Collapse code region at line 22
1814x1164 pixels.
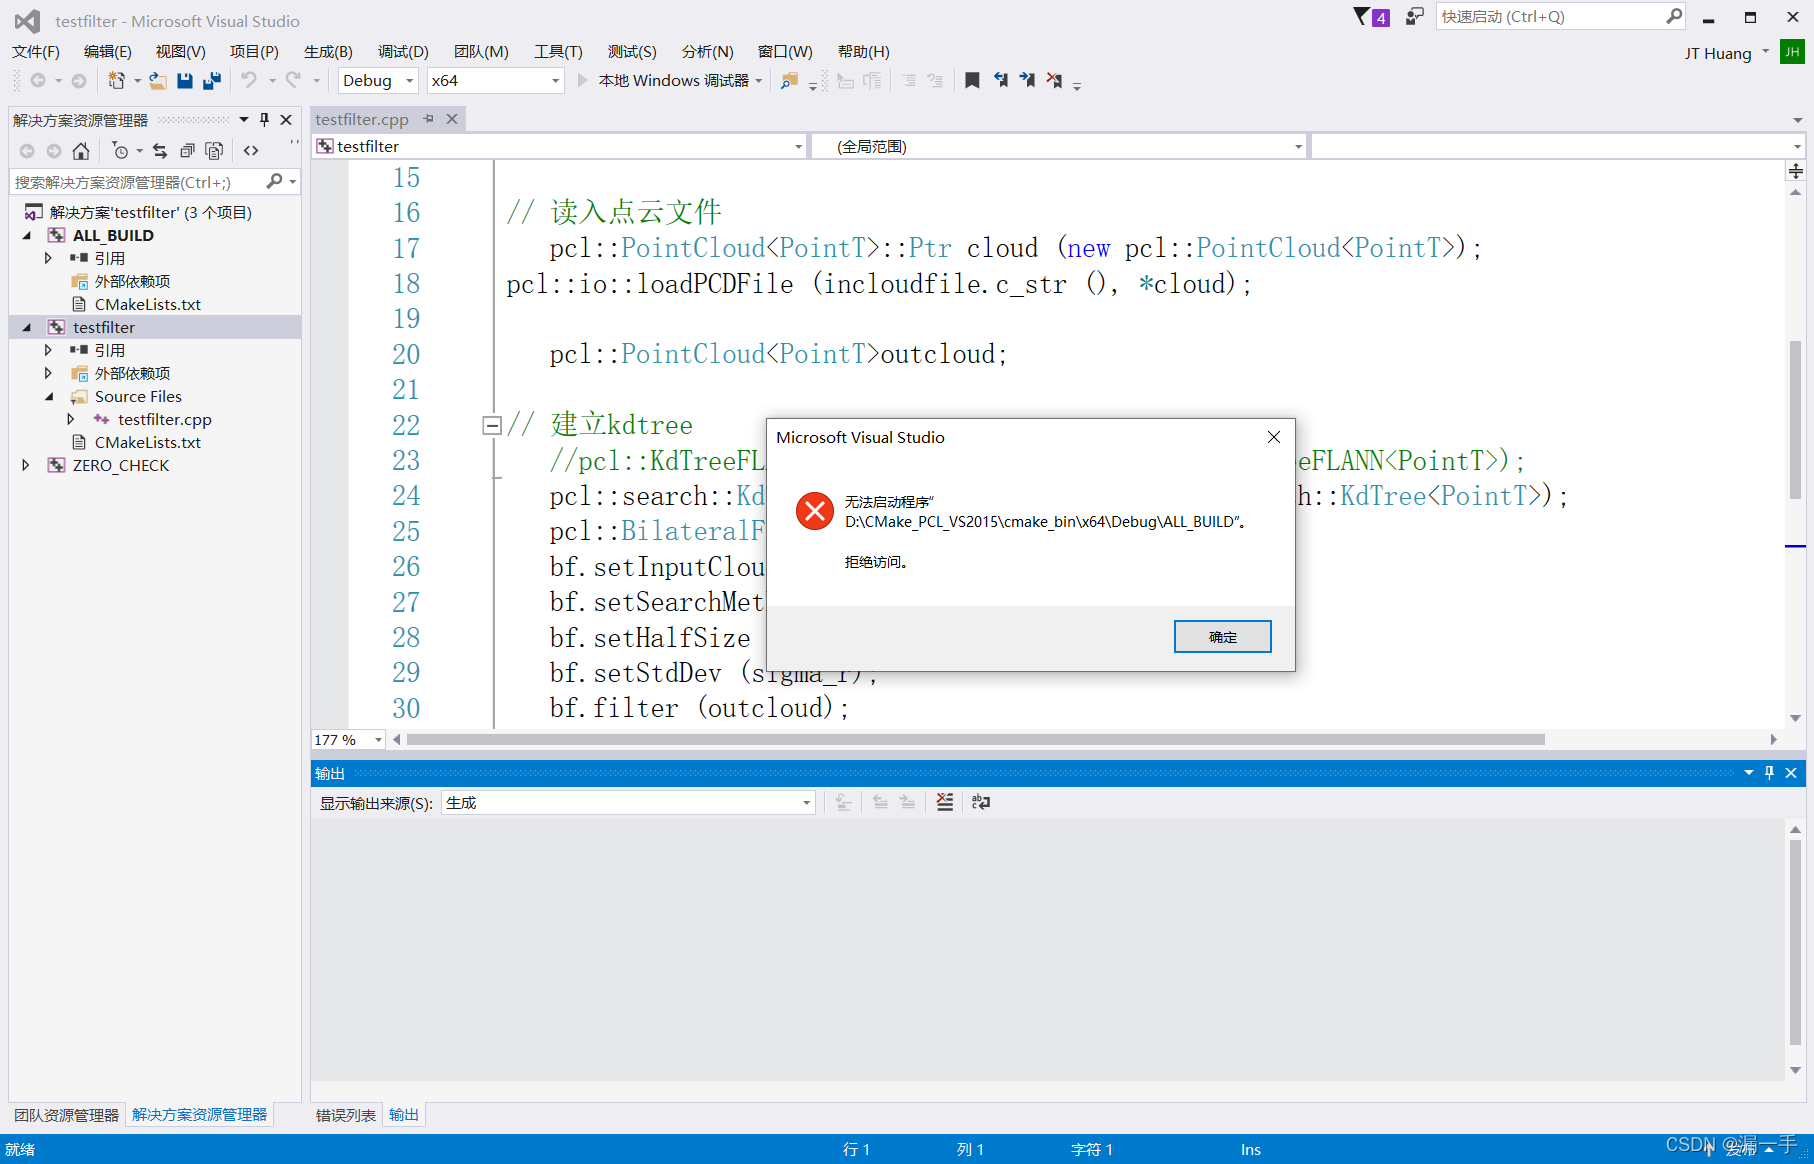tap(492, 426)
